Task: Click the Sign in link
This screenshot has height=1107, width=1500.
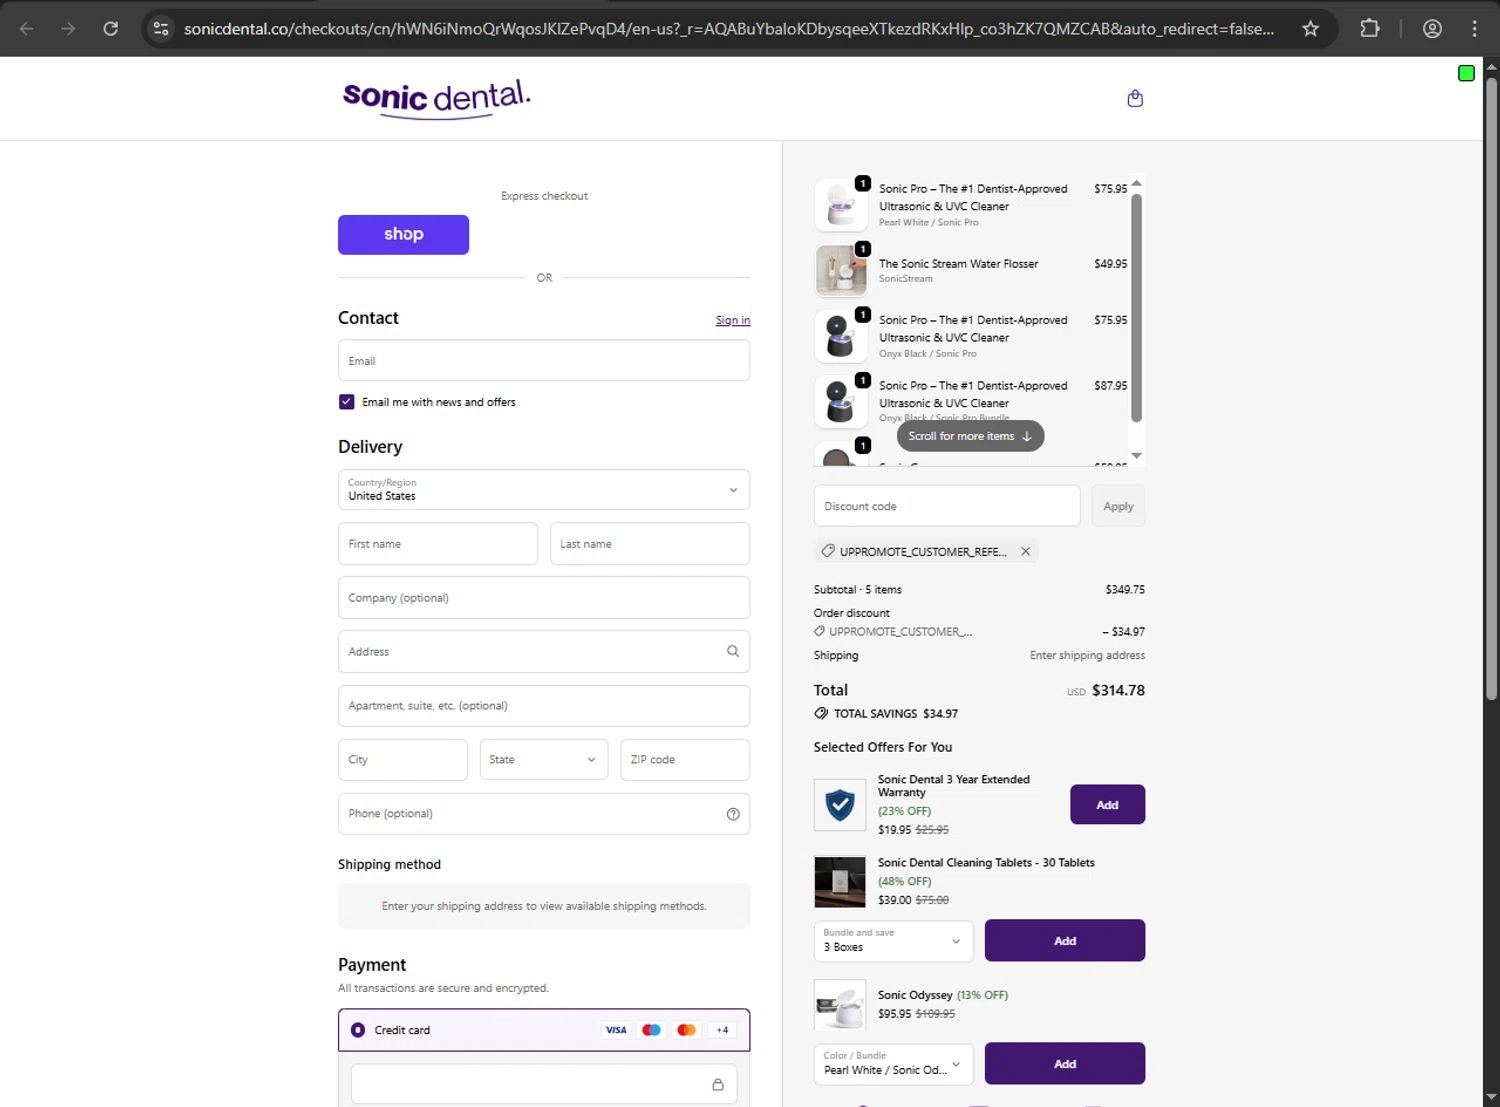Action: pyautogui.click(x=733, y=320)
